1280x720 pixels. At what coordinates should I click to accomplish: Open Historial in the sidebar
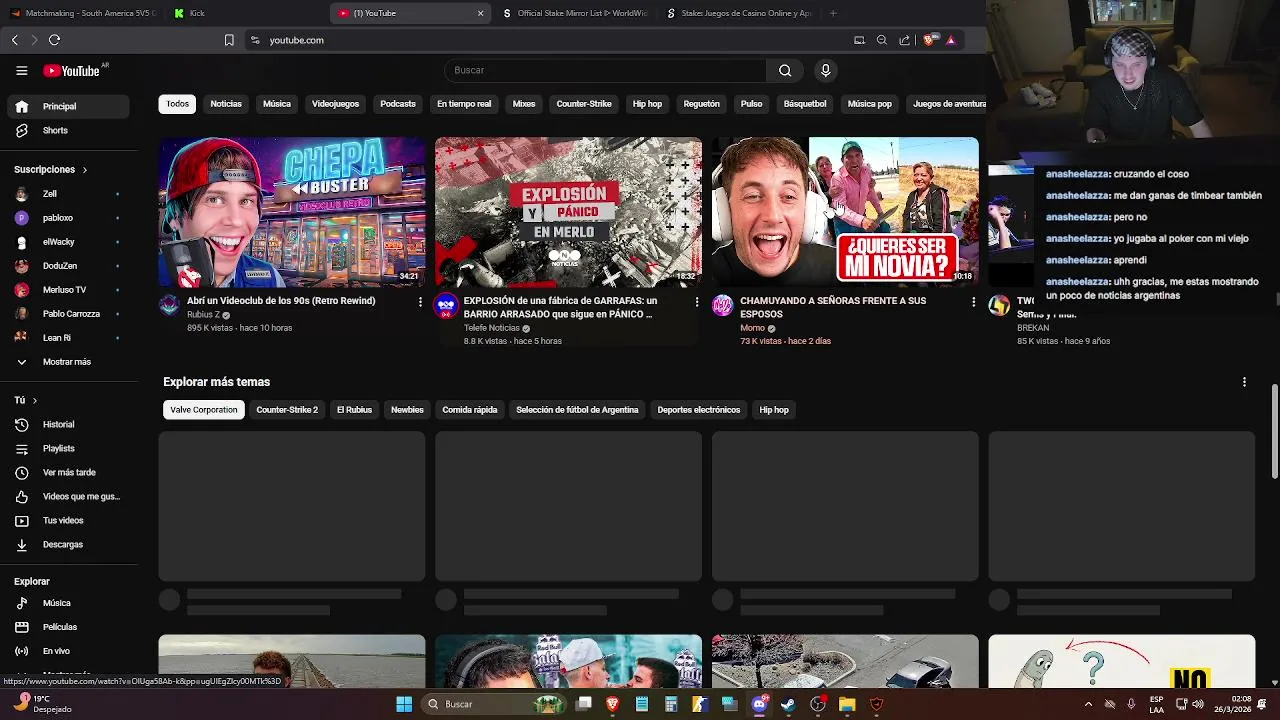pos(68,424)
